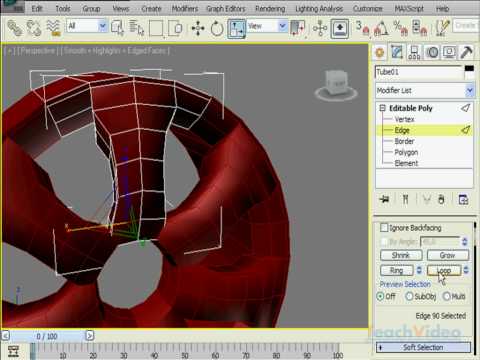This screenshot has width=480, height=360.
Task: Click the Use Pivot Point Center icon
Action: [298, 28]
